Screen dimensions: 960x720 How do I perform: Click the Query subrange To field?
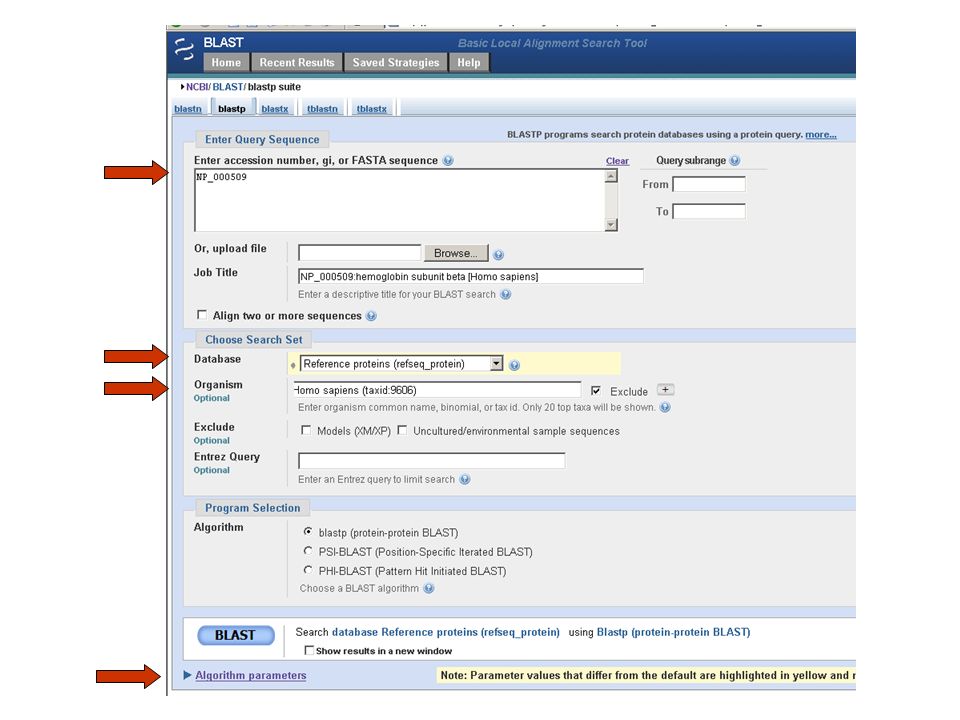tap(709, 212)
